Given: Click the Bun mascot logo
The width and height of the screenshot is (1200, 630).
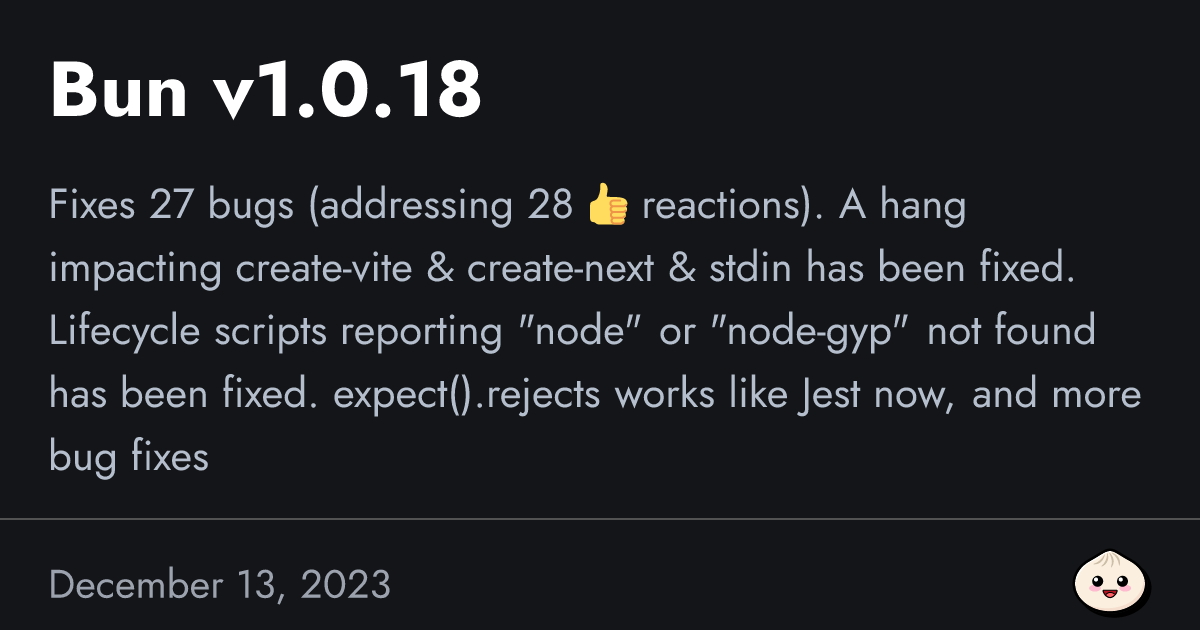Looking at the screenshot, I should (1112, 582).
